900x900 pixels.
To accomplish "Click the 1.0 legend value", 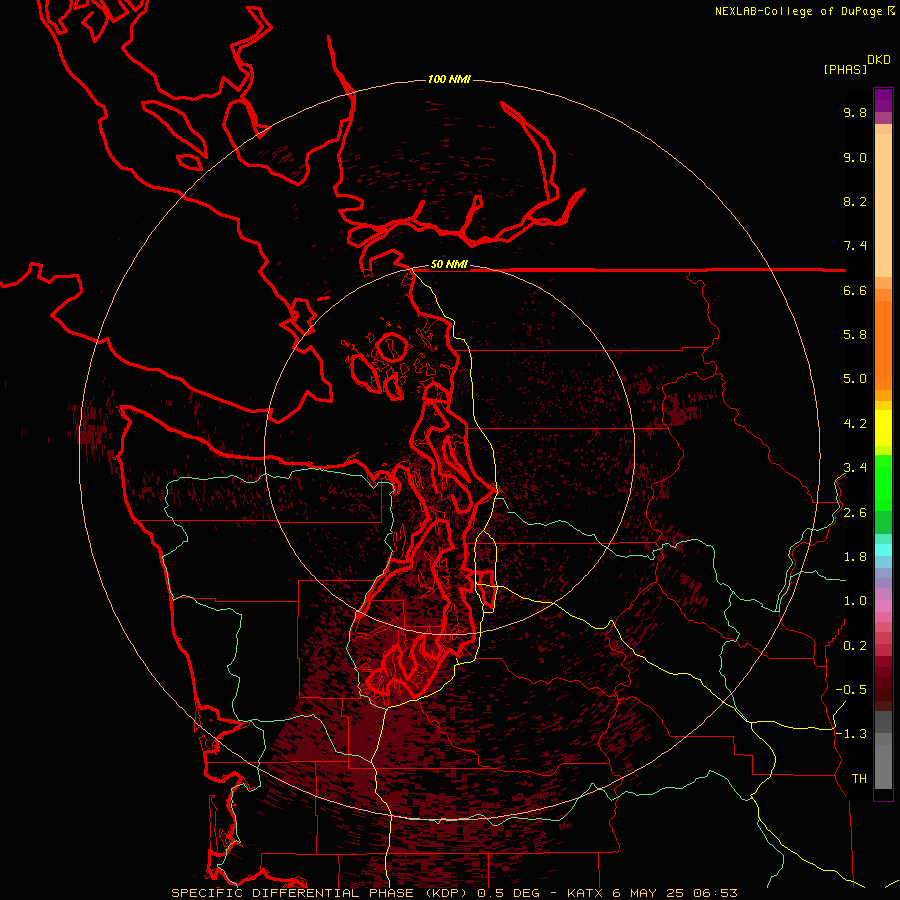I will (855, 601).
